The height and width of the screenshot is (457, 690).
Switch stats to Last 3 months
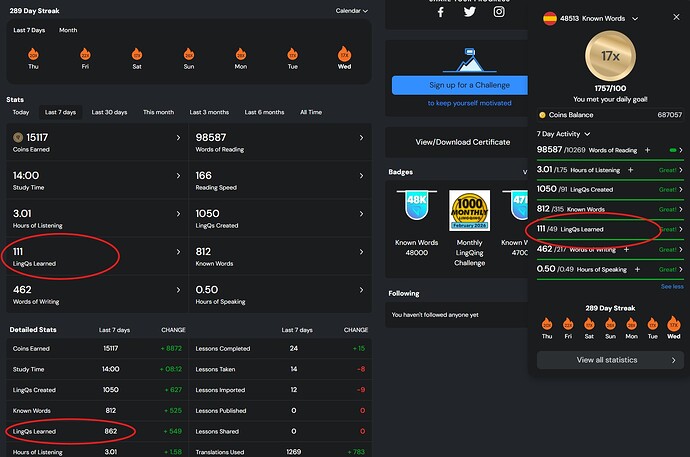[209, 112]
